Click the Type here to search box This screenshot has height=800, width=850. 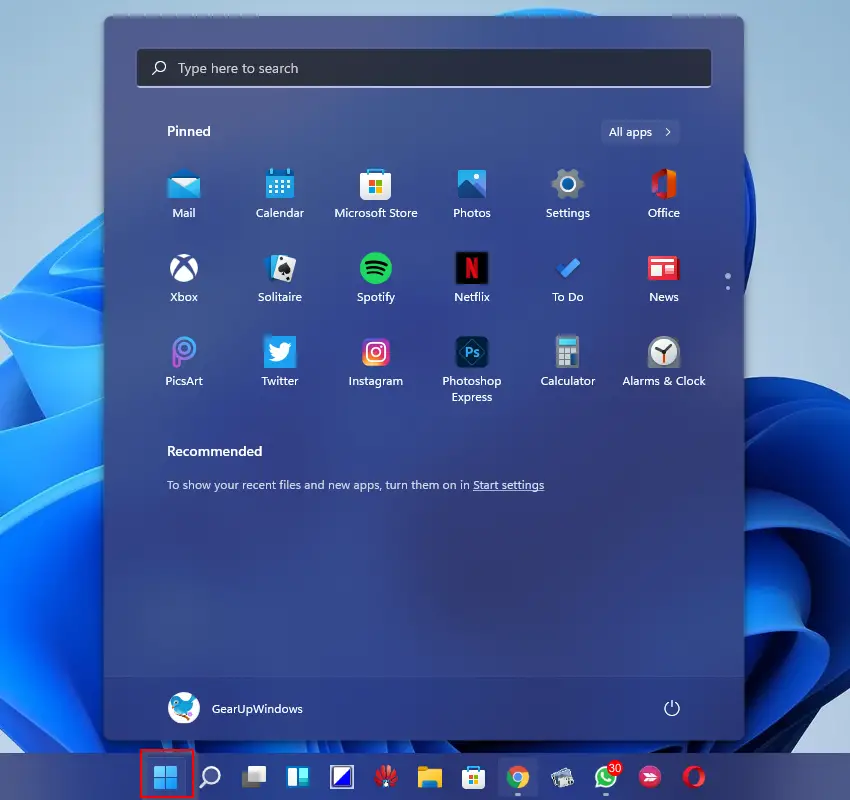[x=424, y=68]
